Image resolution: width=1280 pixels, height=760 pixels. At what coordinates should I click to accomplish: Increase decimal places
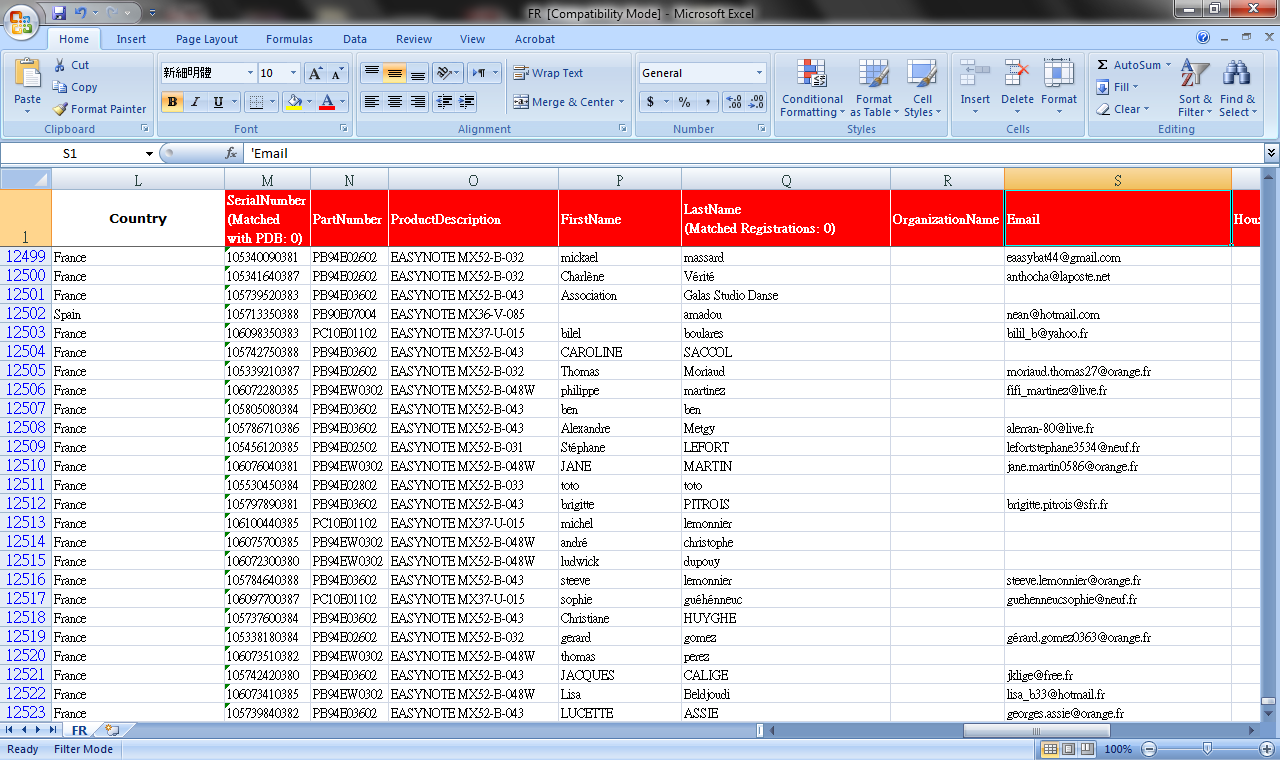734,102
